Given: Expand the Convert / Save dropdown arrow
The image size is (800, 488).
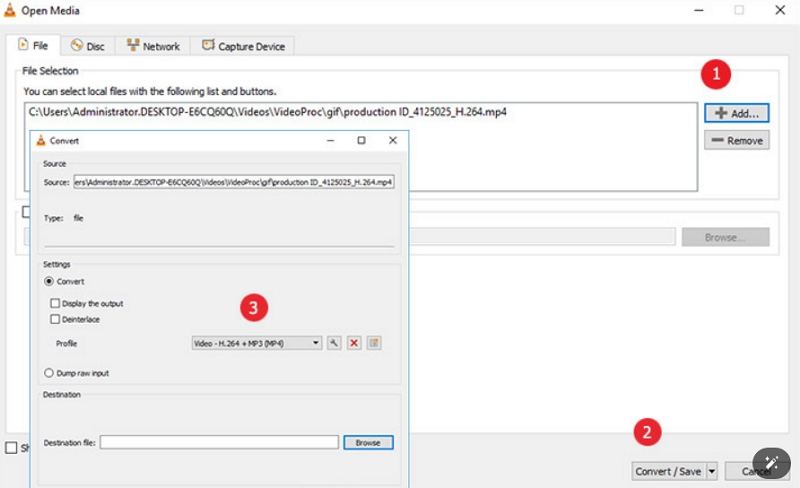Looking at the screenshot, I should (x=712, y=472).
